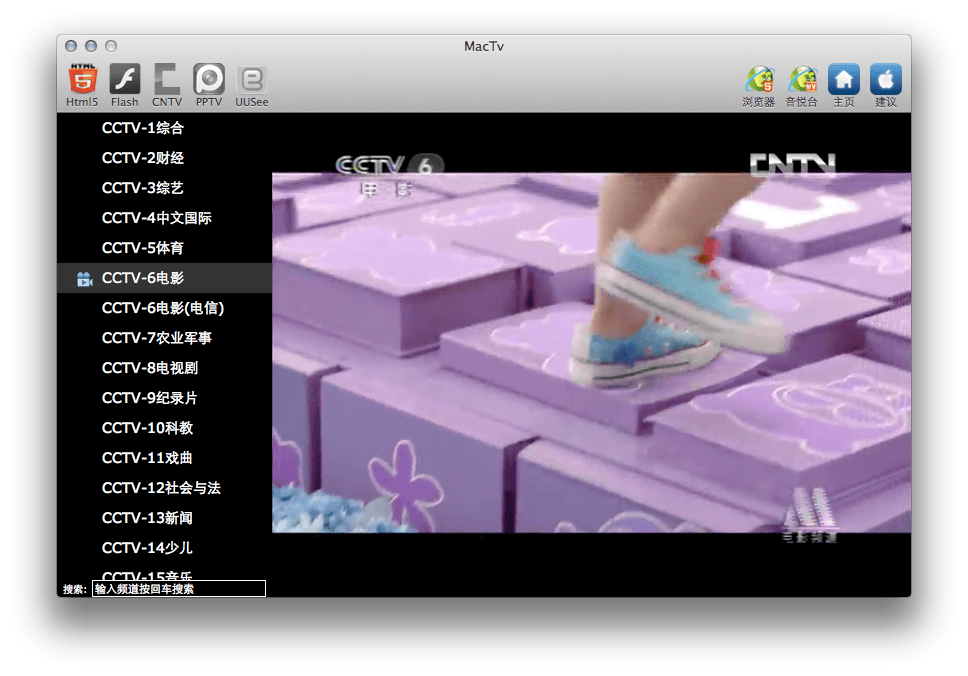The height and width of the screenshot is (676, 968).
Task: Zoom the MacTv window
Action: point(111,46)
